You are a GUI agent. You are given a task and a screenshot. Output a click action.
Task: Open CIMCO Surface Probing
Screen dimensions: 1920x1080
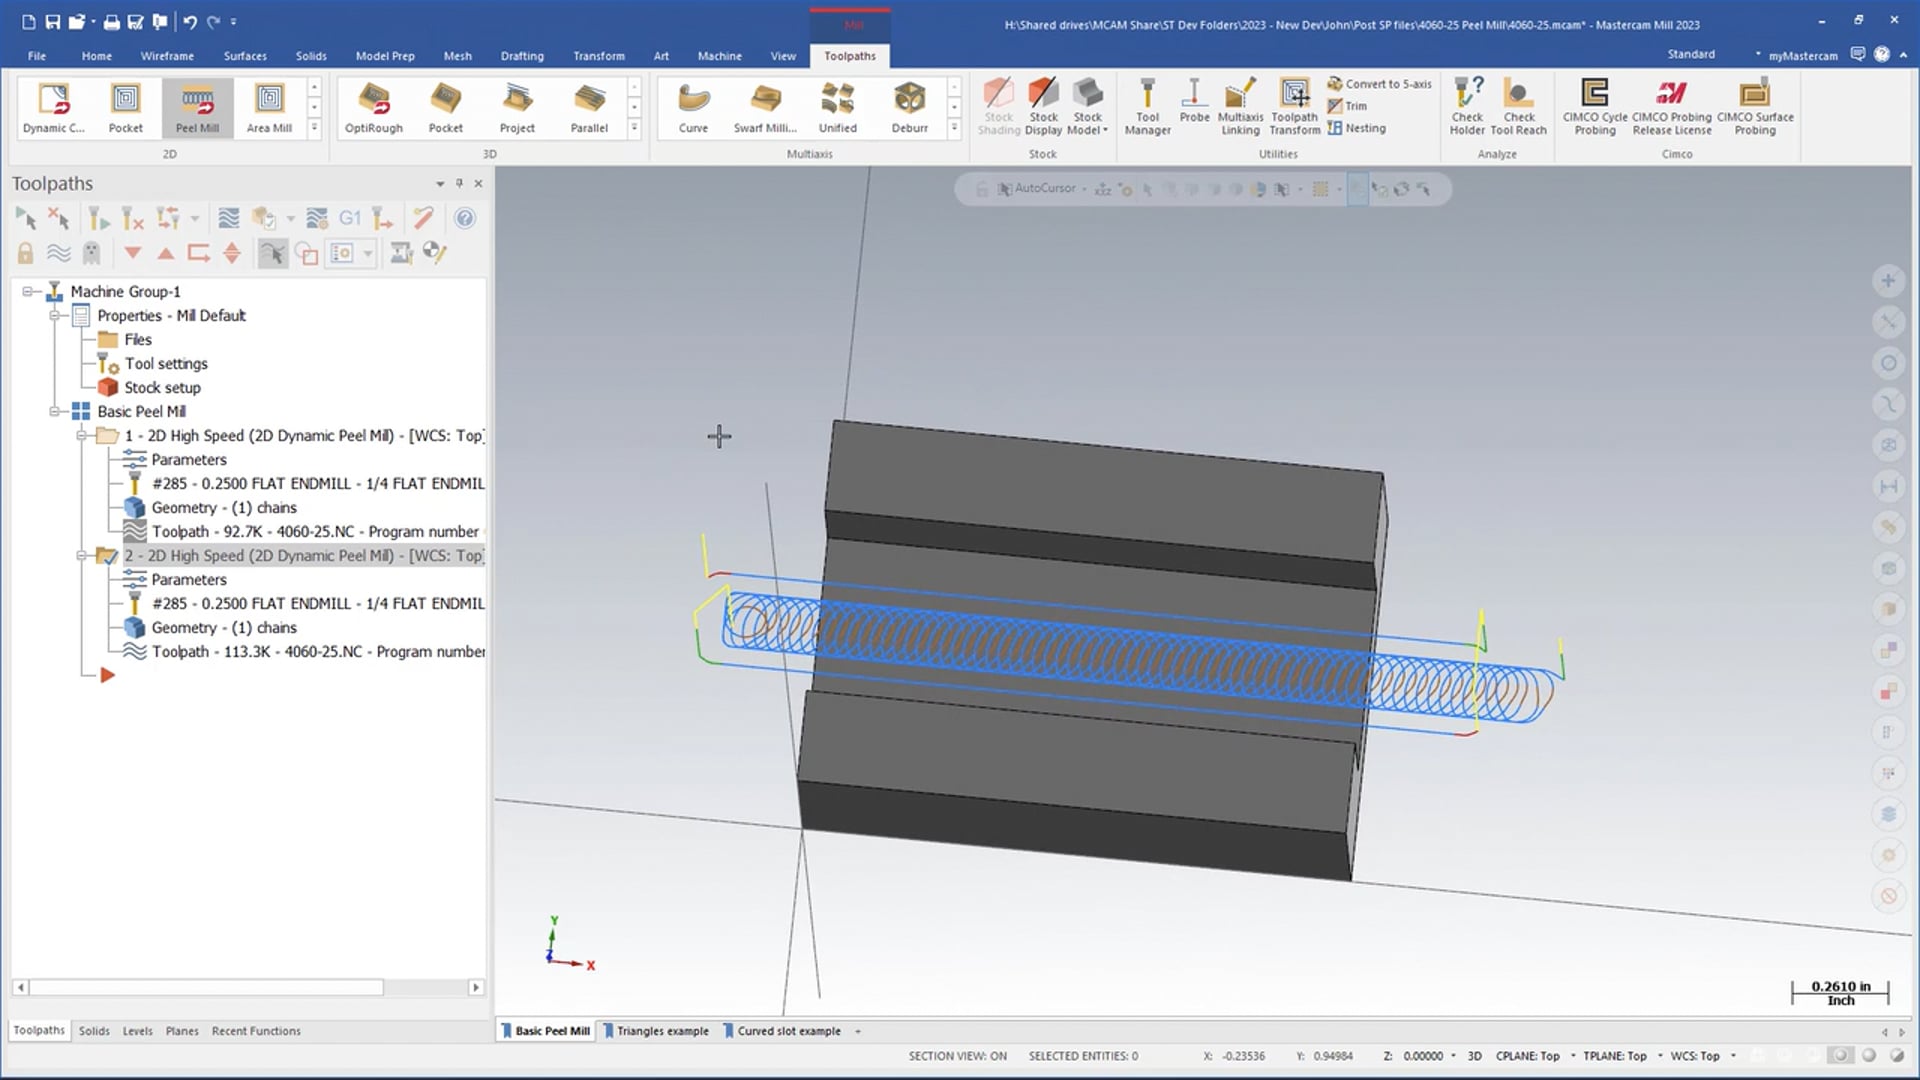click(x=1755, y=107)
